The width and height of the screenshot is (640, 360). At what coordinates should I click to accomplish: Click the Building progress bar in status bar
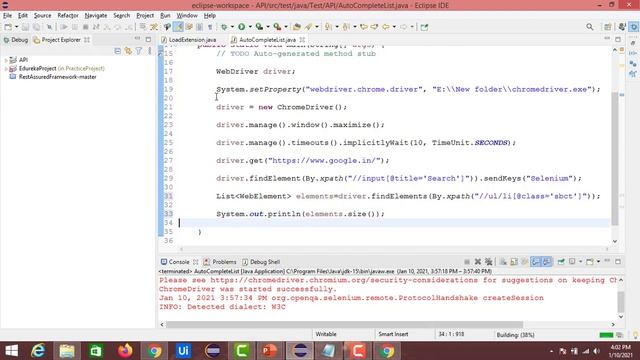pyautogui.click(x=606, y=335)
